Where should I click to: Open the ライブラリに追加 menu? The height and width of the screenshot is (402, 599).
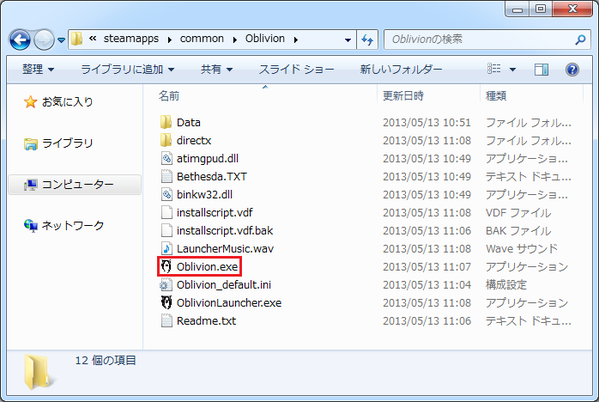[128, 69]
